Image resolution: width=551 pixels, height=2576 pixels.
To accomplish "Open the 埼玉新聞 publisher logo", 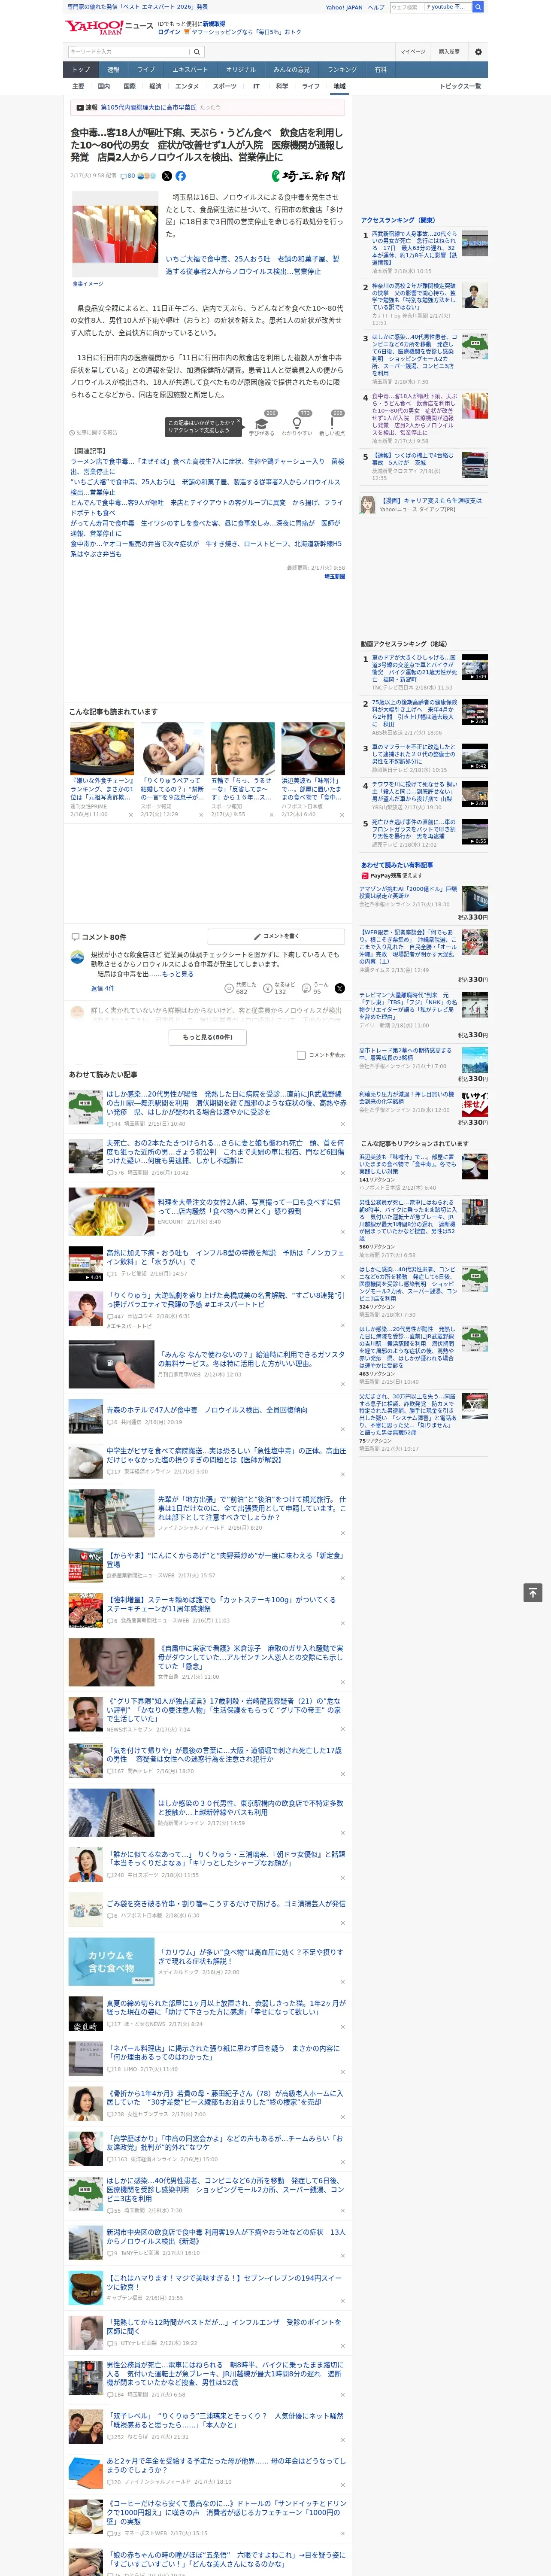I will point(308,176).
